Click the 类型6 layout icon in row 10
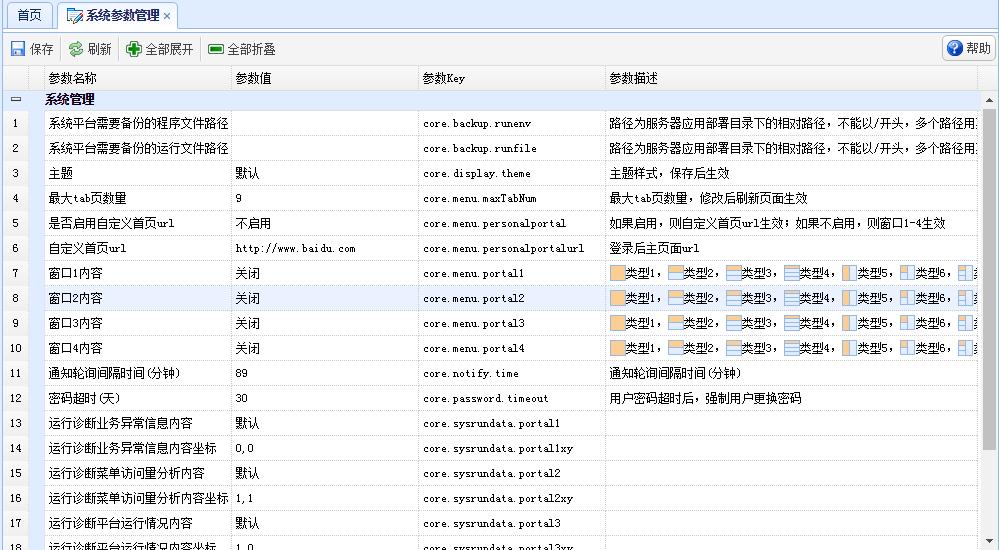The image size is (999, 550). click(x=907, y=348)
